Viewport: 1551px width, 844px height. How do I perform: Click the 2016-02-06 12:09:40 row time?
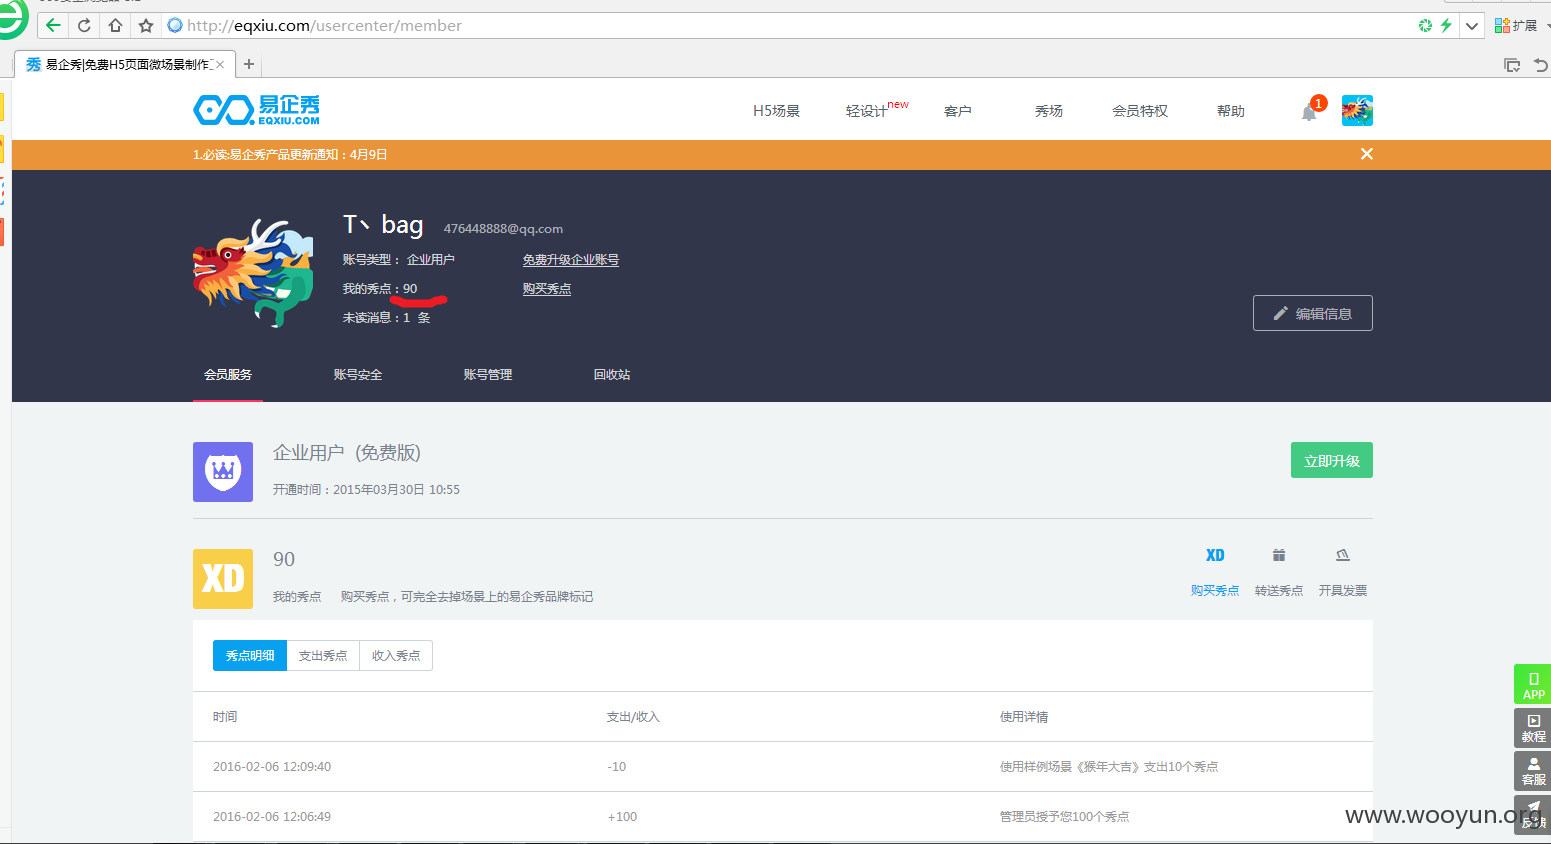click(x=272, y=767)
